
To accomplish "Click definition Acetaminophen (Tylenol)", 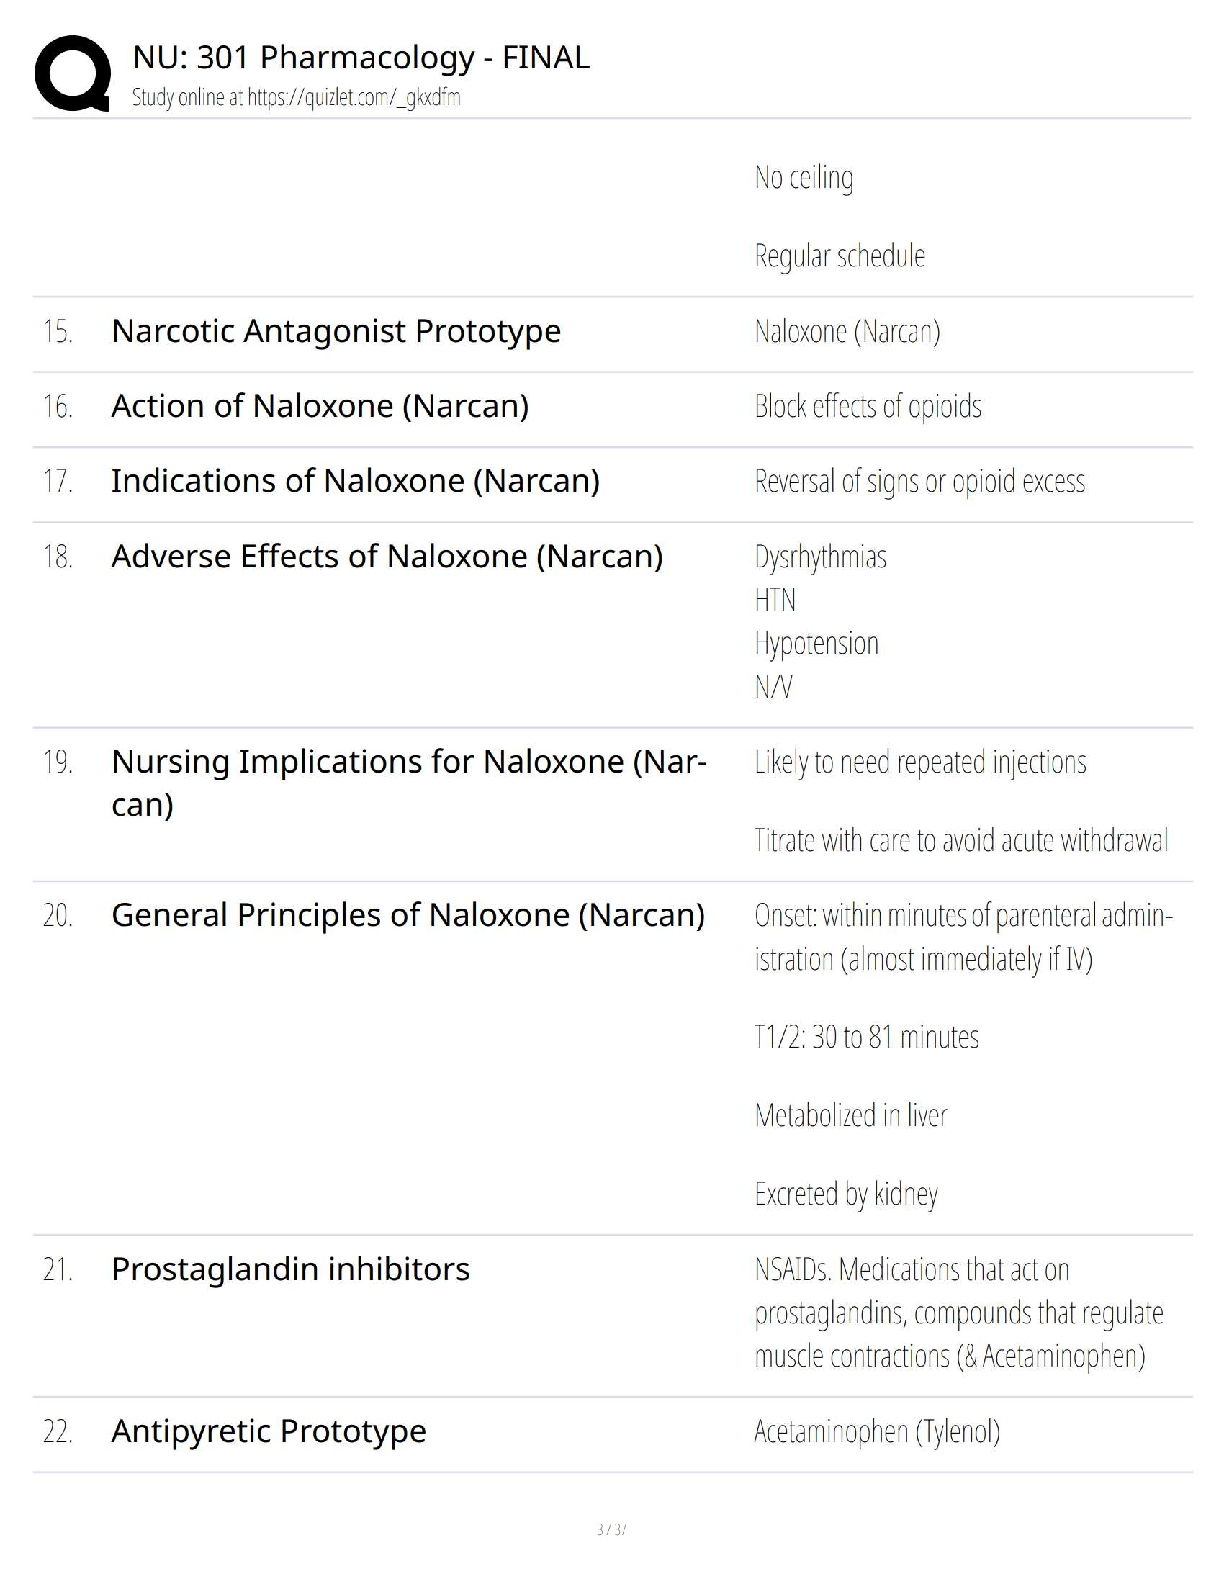I will pyautogui.click(x=877, y=1432).
